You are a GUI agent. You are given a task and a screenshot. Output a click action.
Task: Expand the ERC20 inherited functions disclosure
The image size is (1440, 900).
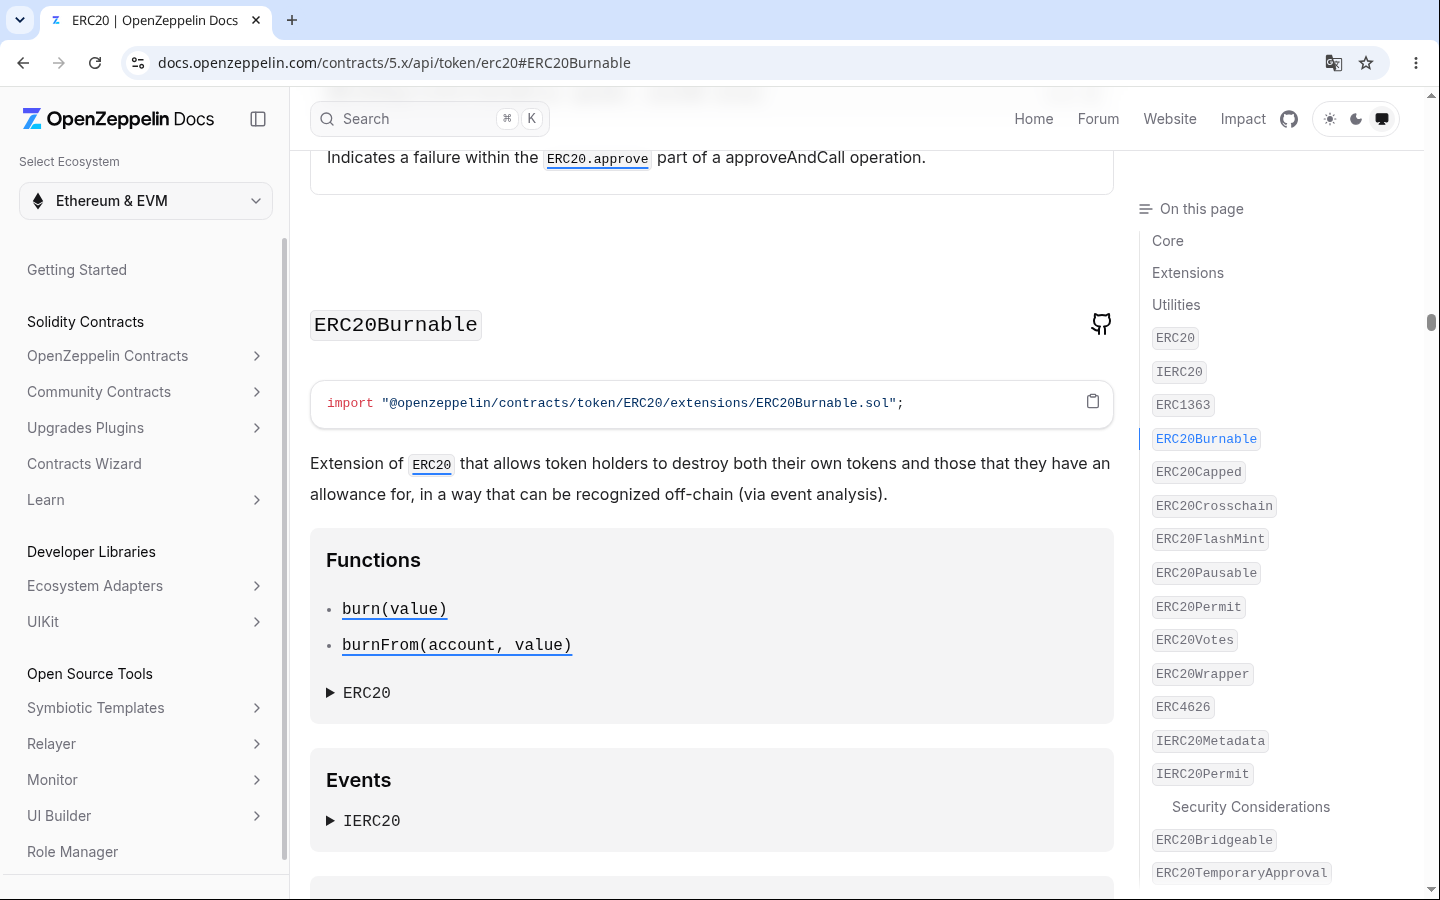pos(358,693)
